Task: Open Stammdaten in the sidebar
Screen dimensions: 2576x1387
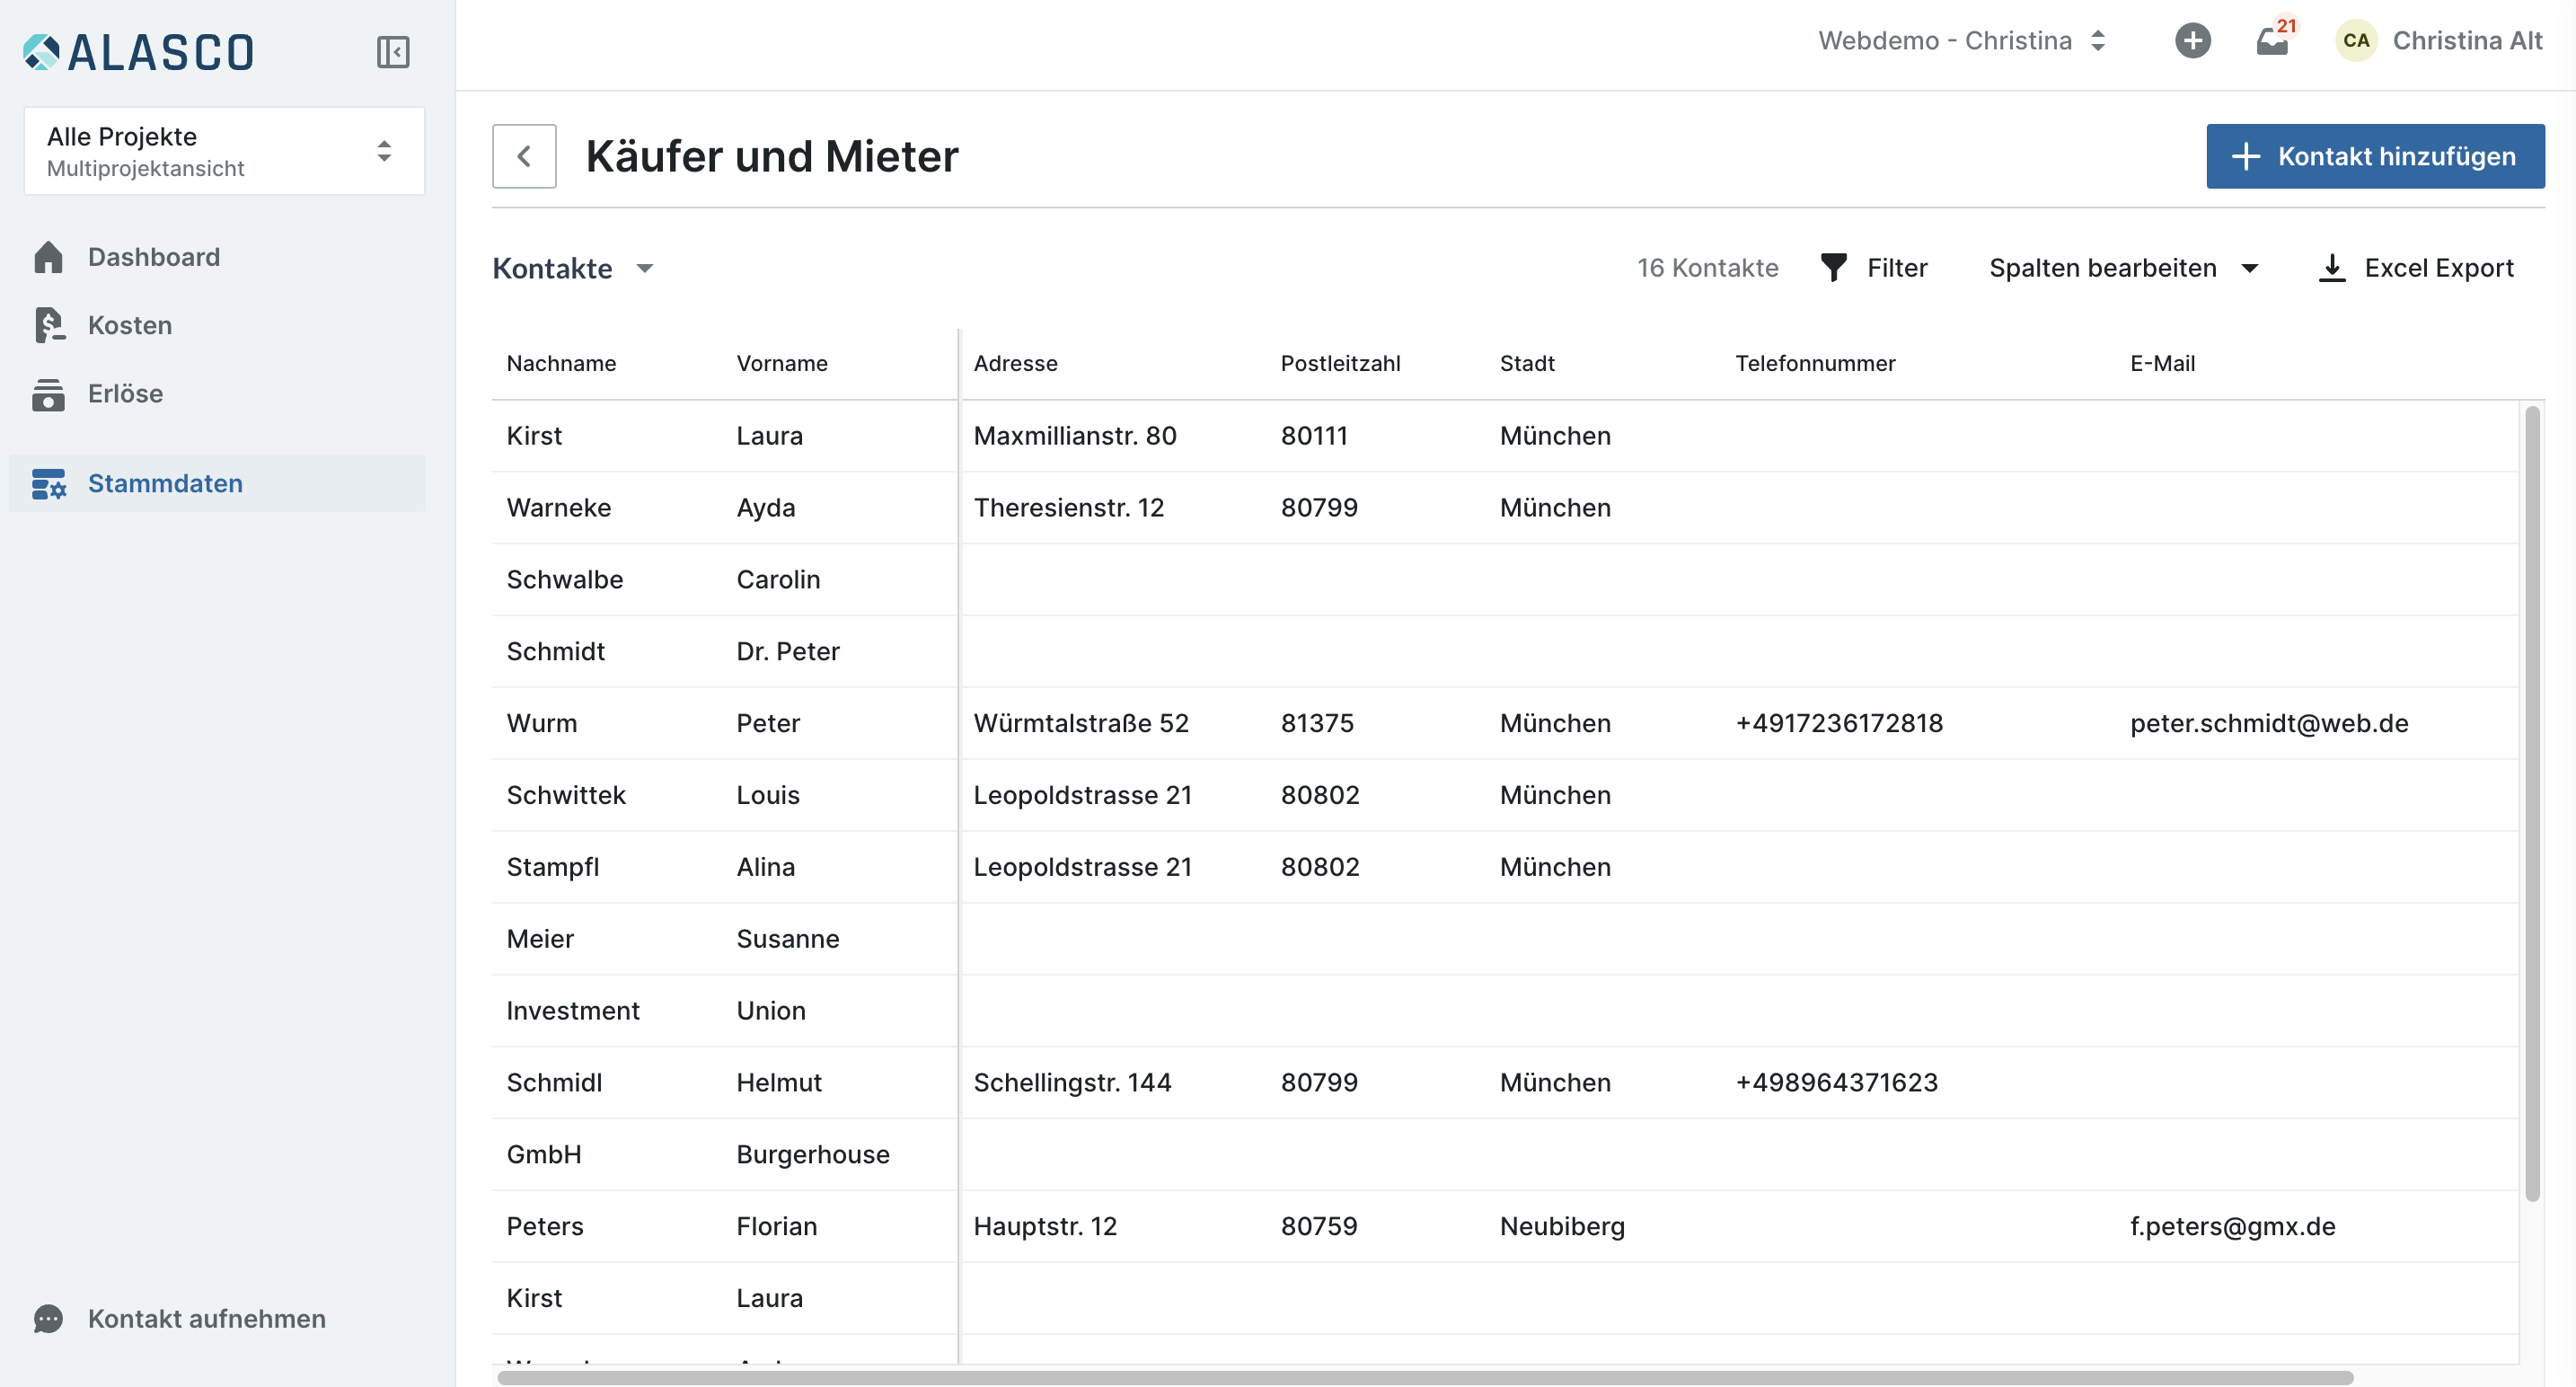Action: tap(165, 484)
